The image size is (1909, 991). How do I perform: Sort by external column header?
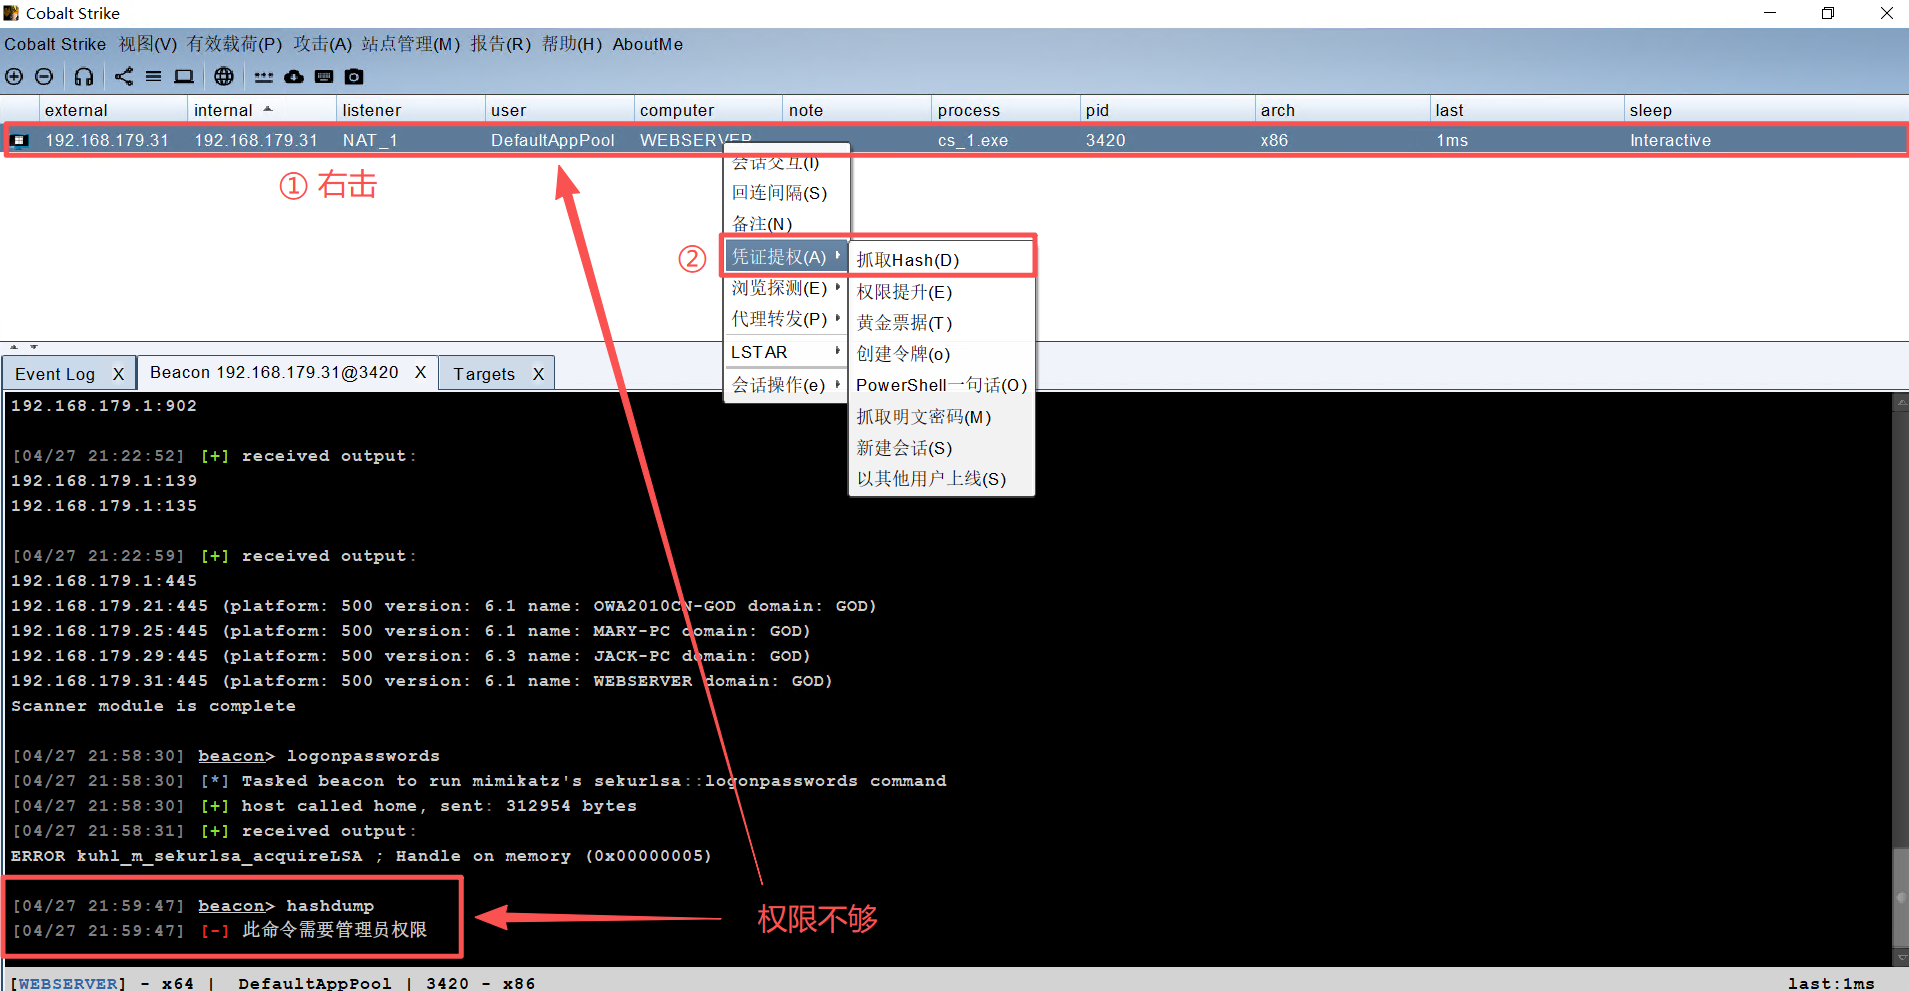tap(113, 110)
